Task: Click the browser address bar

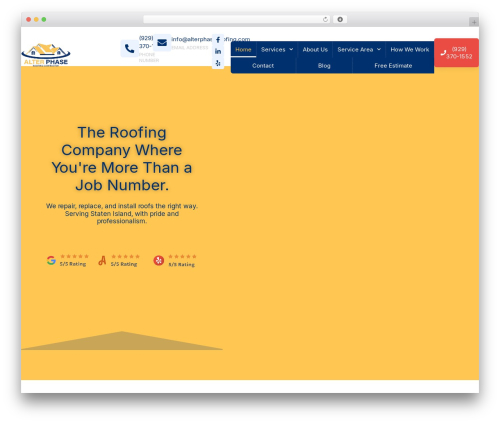Action: [x=236, y=20]
